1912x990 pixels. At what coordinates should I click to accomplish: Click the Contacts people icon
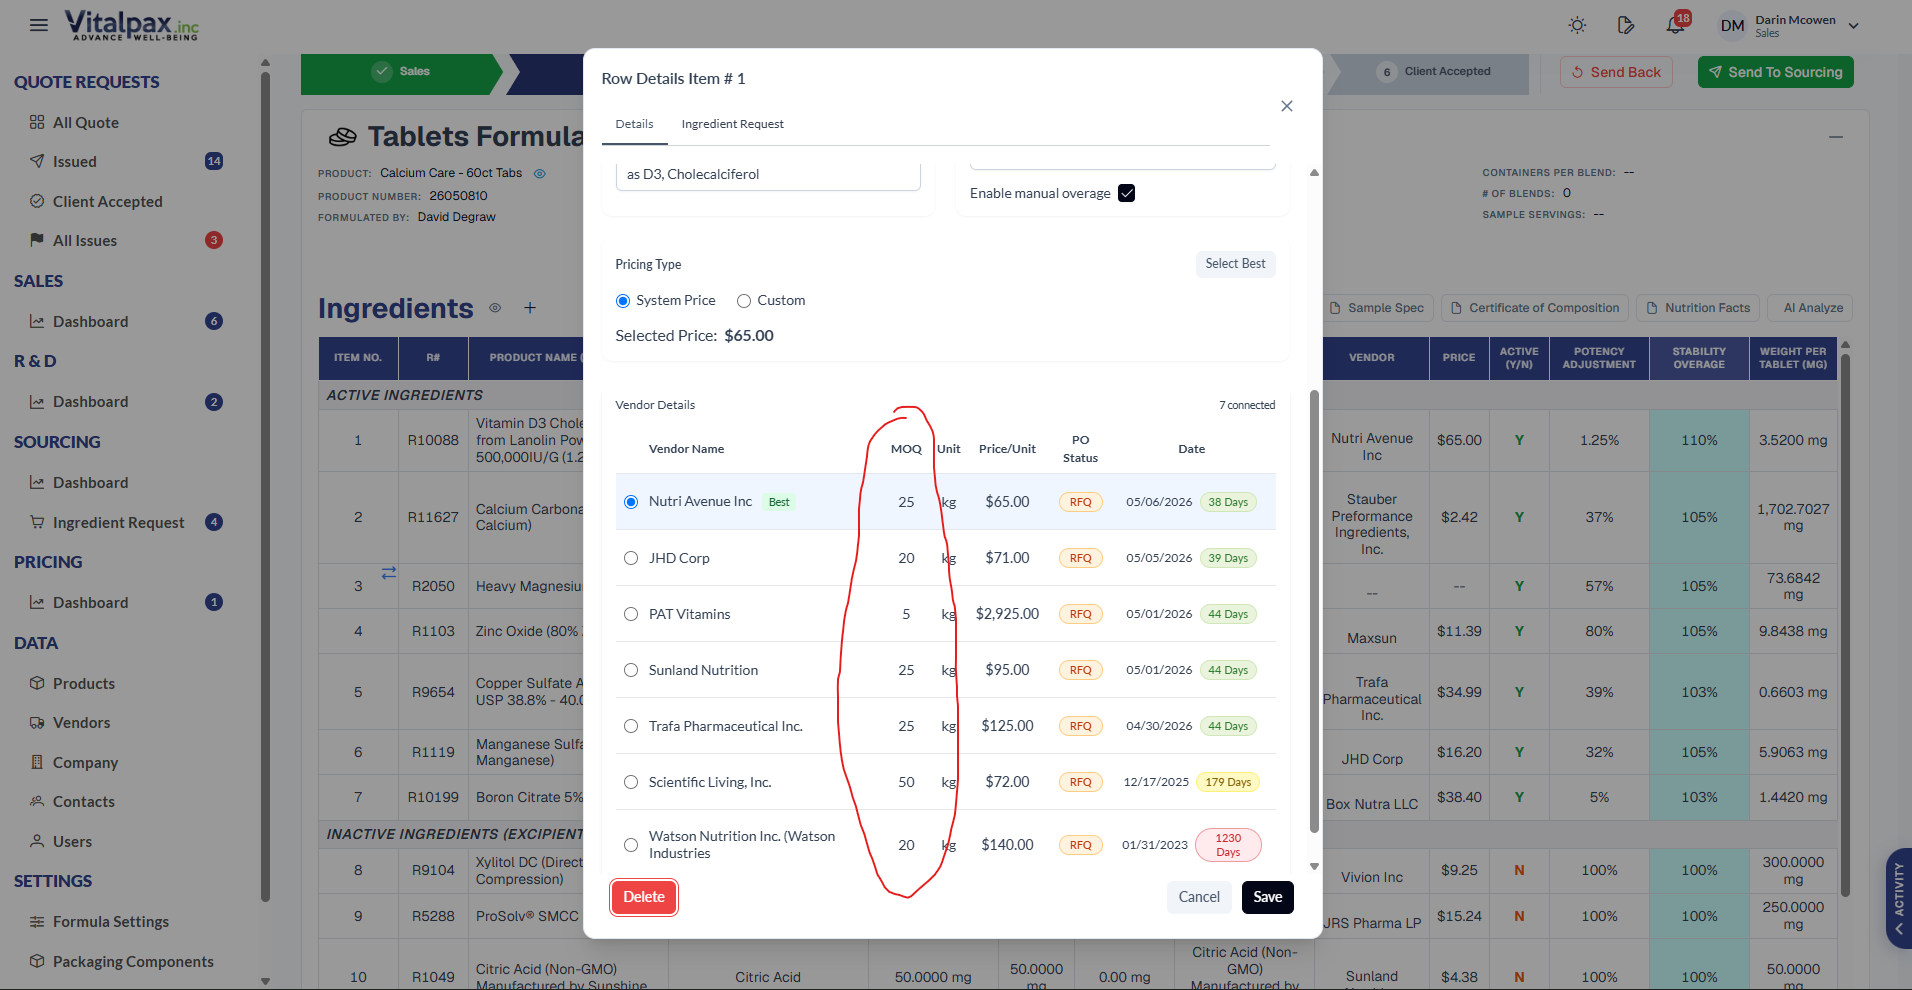tap(37, 801)
